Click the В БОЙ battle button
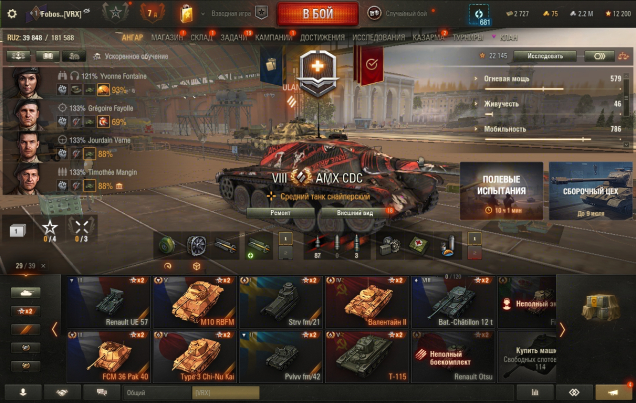 (318, 14)
